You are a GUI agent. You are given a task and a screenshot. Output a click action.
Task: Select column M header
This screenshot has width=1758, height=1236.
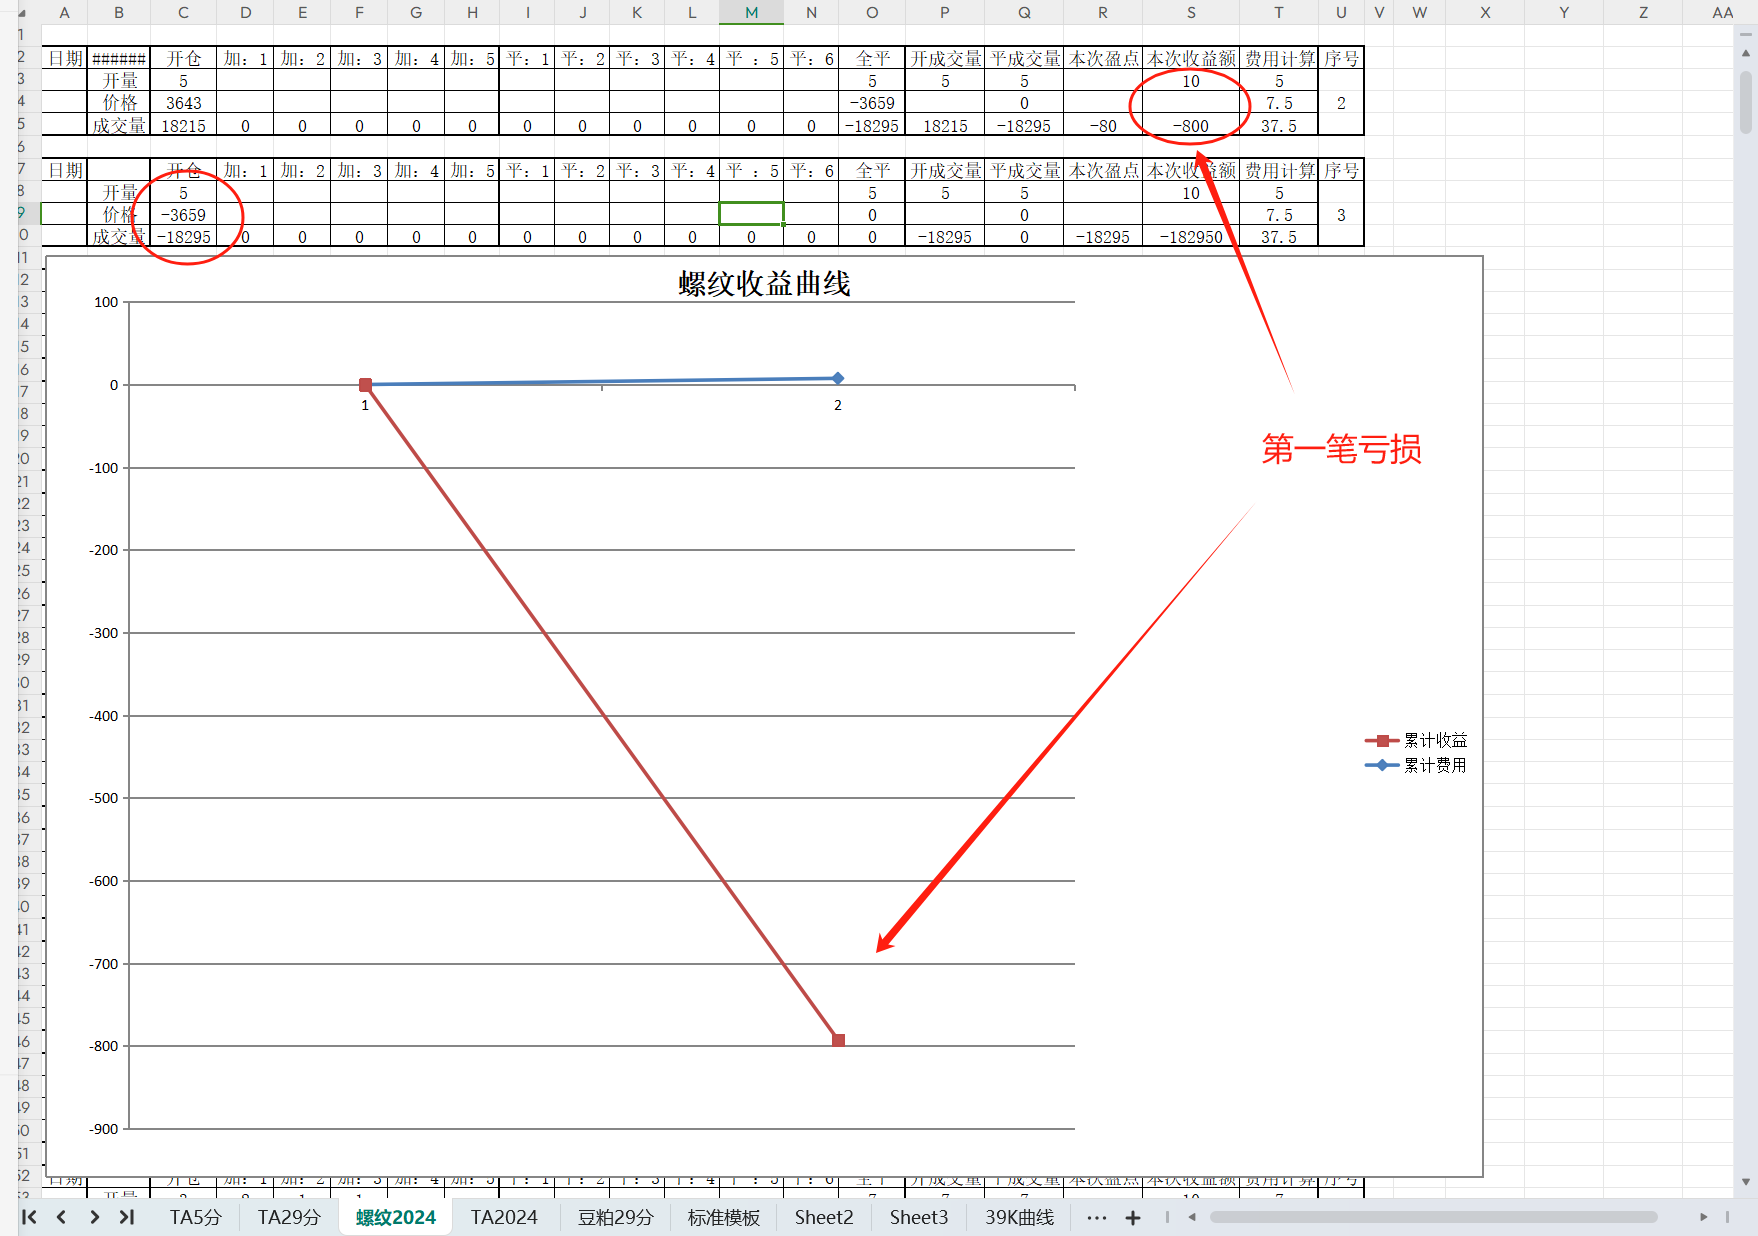(751, 13)
